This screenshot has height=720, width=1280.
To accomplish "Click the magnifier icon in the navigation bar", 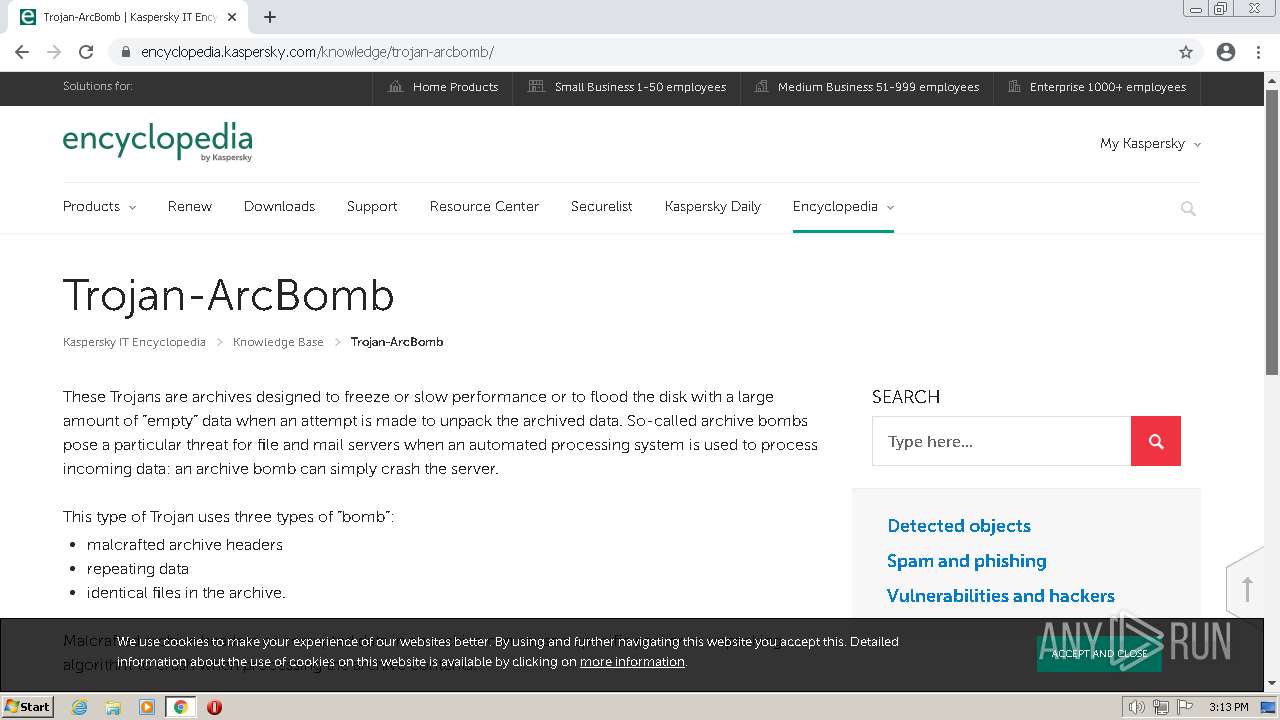I will (1188, 208).
